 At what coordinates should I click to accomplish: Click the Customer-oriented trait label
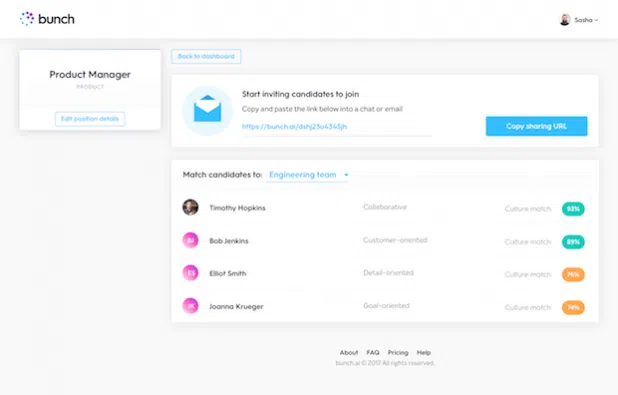pyautogui.click(x=395, y=240)
